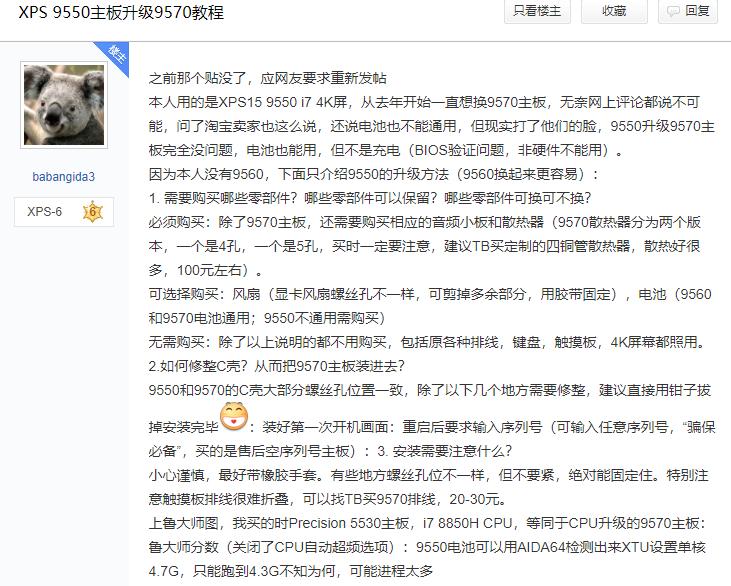Click the level 6 star icon
731x586 pixels.
point(92,212)
